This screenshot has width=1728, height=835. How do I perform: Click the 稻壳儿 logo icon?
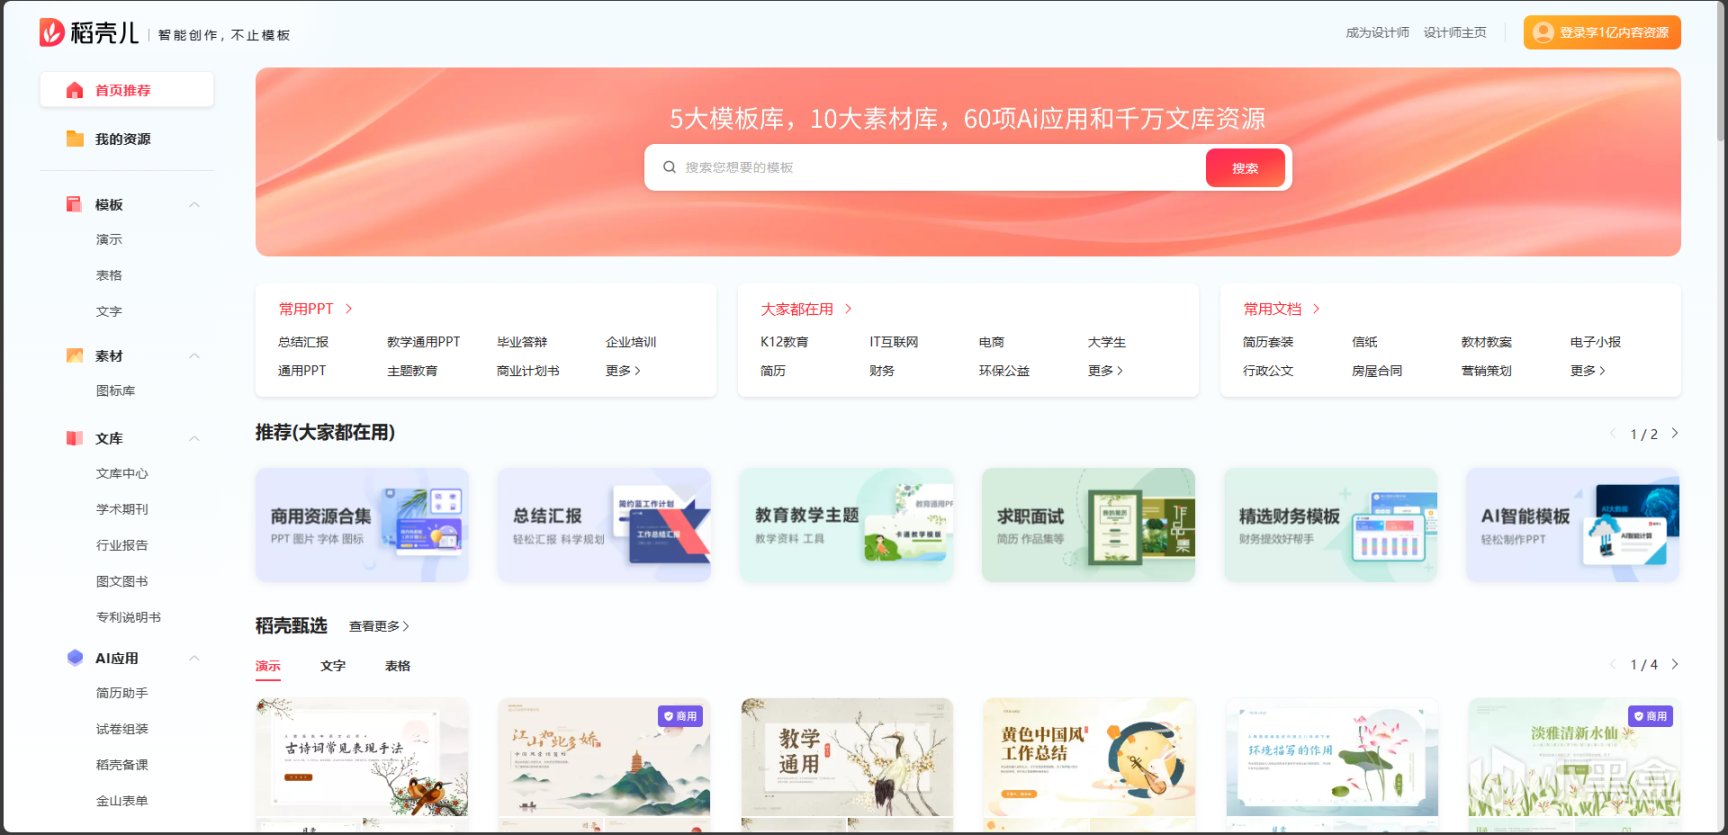coord(52,33)
